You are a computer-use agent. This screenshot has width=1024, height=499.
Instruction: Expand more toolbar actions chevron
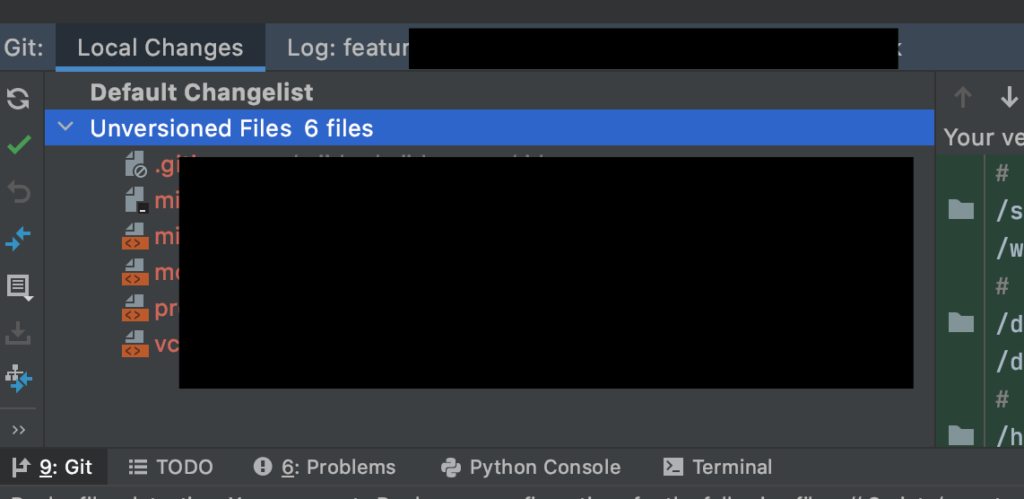18,430
